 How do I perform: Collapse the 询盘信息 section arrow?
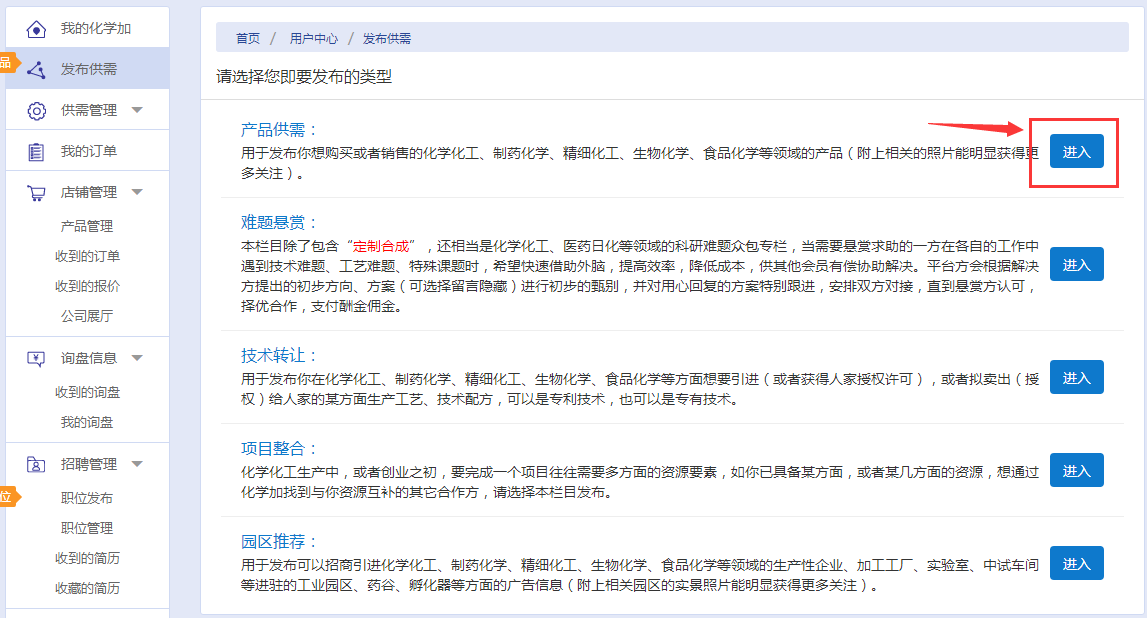[137, 358]
